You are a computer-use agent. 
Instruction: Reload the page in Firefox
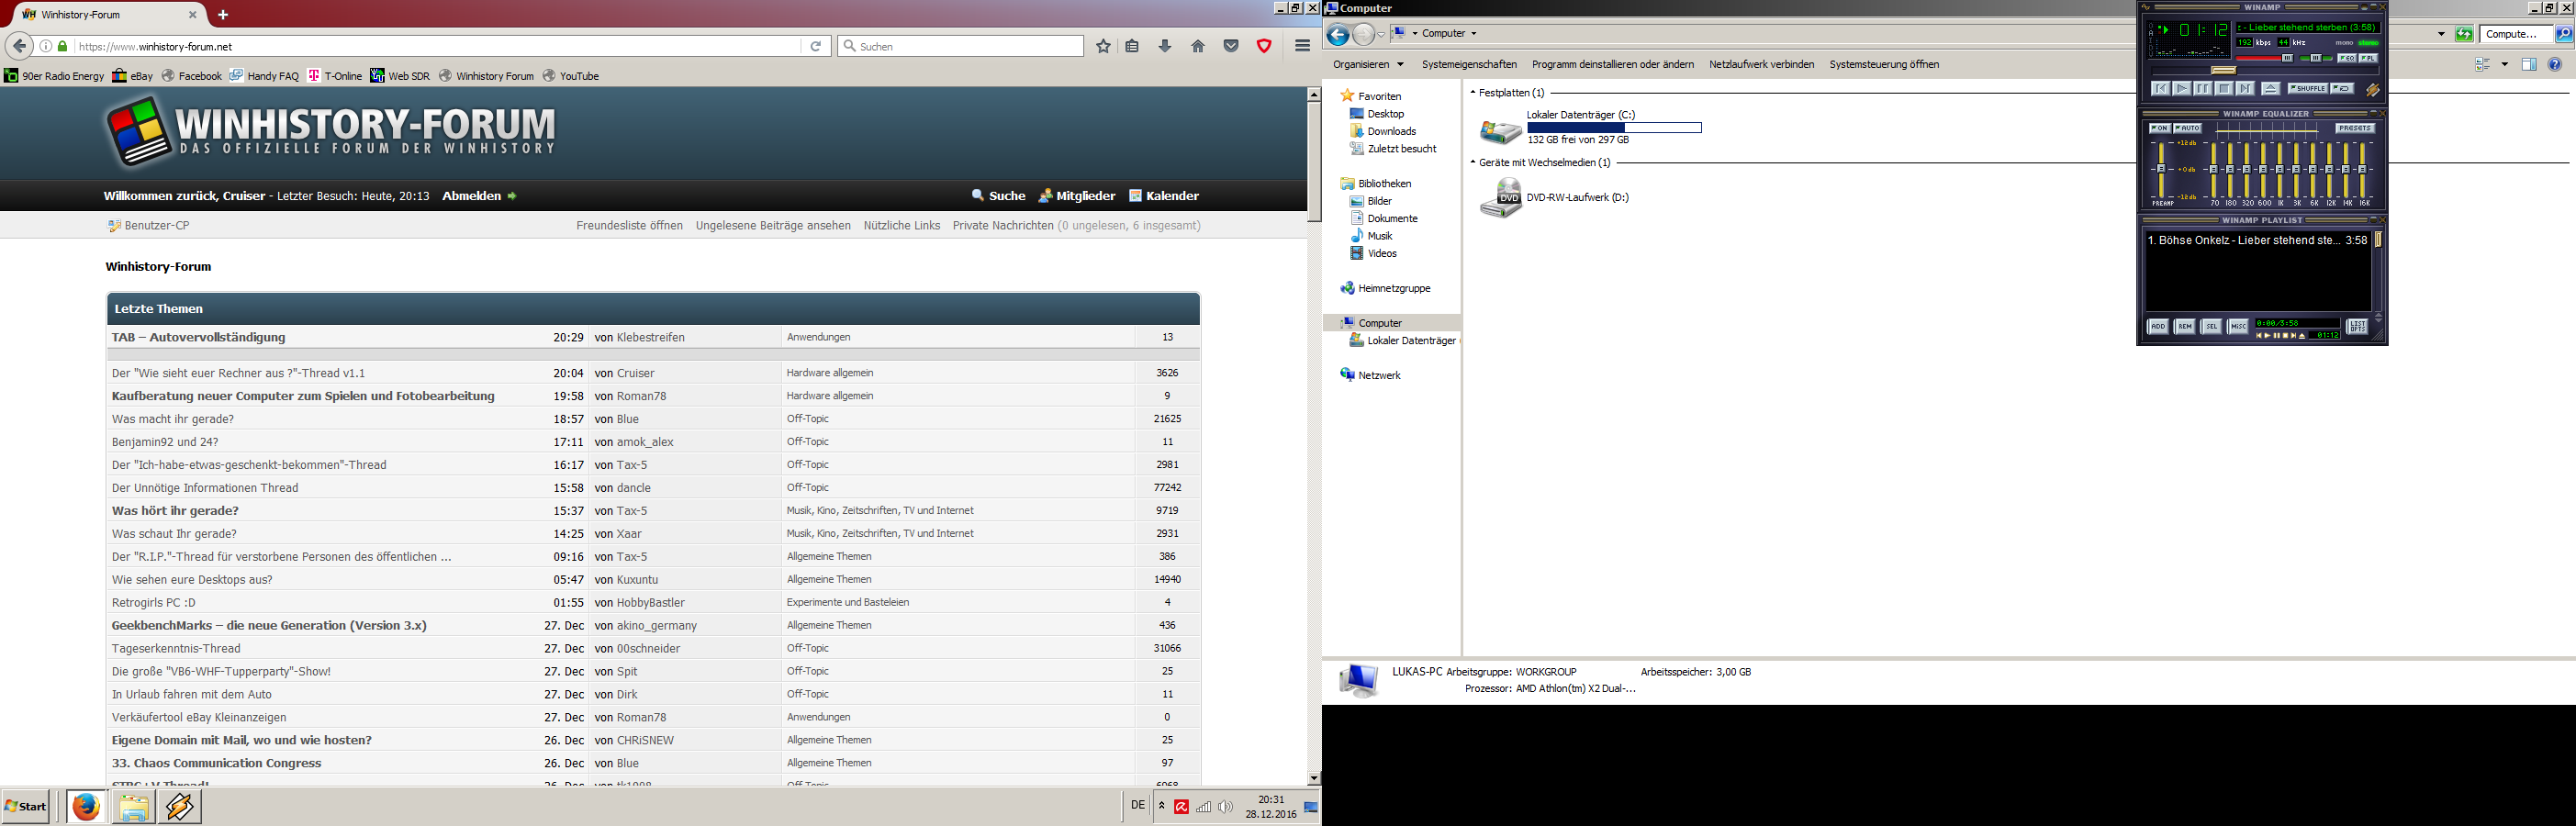(x=816, y=46)
